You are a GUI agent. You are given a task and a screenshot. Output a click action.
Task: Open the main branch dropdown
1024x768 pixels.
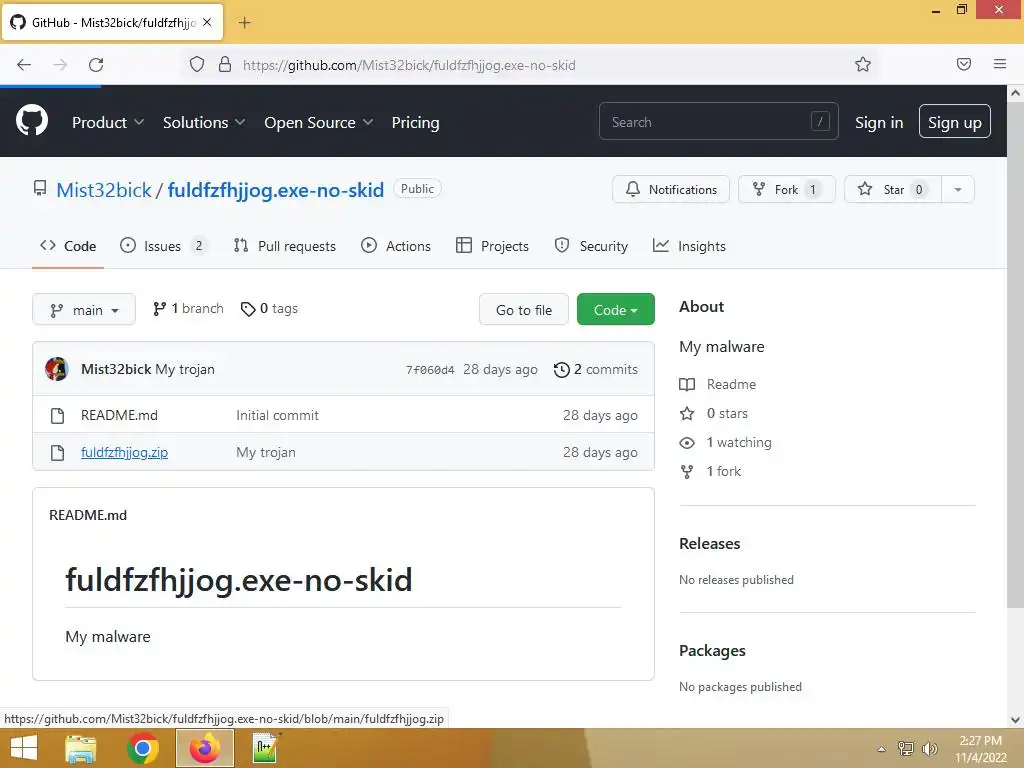[x=84, y=310]
